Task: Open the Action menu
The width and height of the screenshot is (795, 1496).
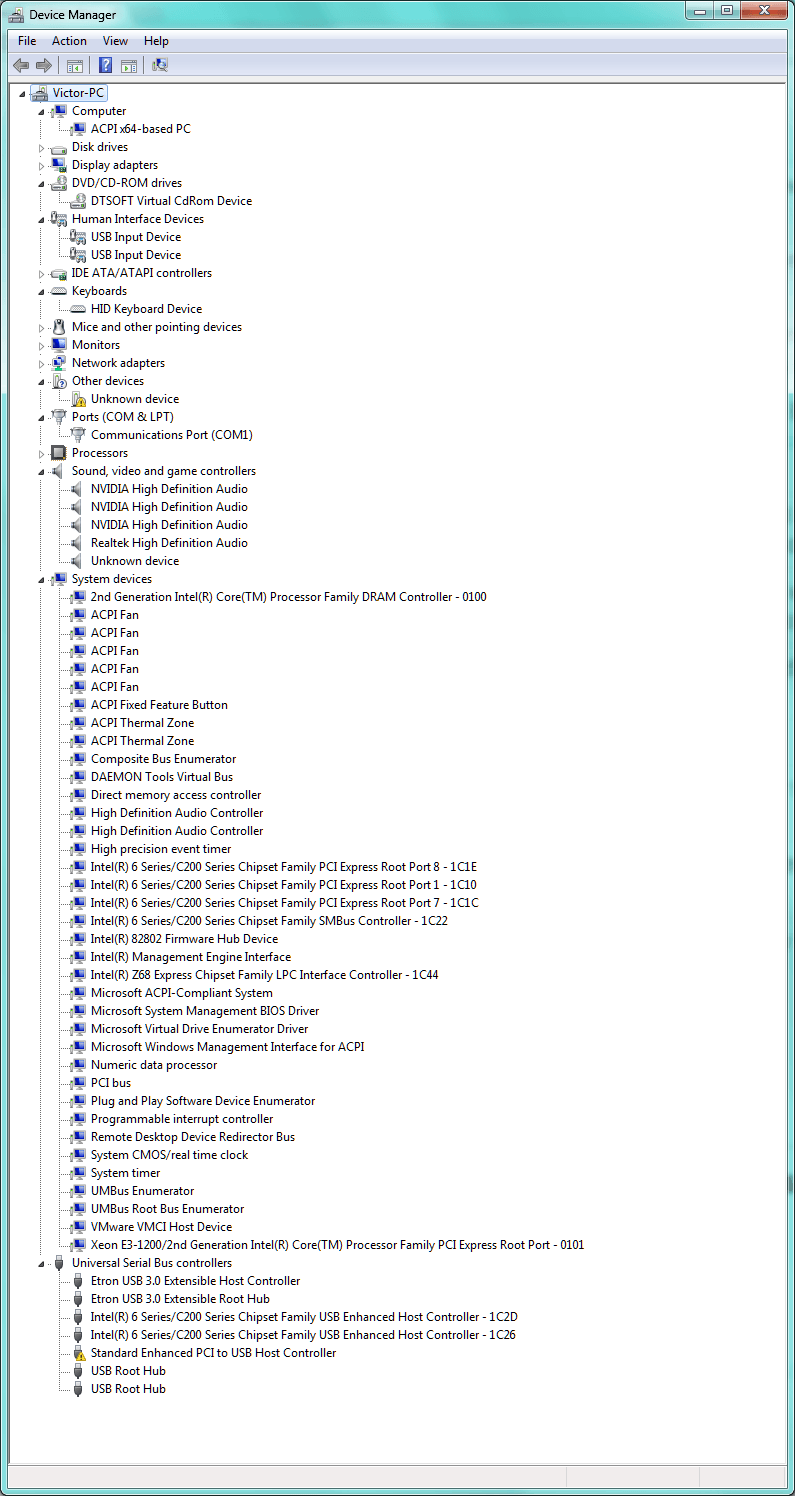Action: (x=69, y=41)
